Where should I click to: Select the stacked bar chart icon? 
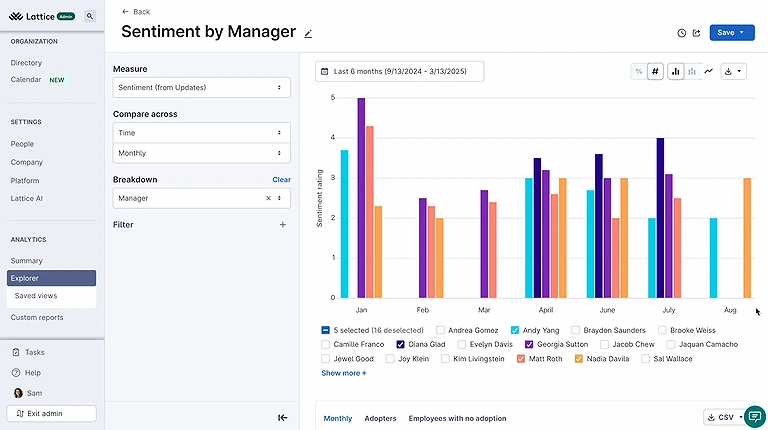pos(692,72)
